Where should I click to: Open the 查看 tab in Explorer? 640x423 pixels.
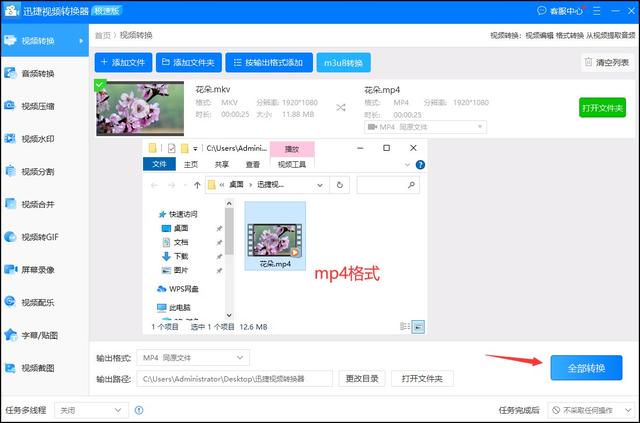(253, 164)
